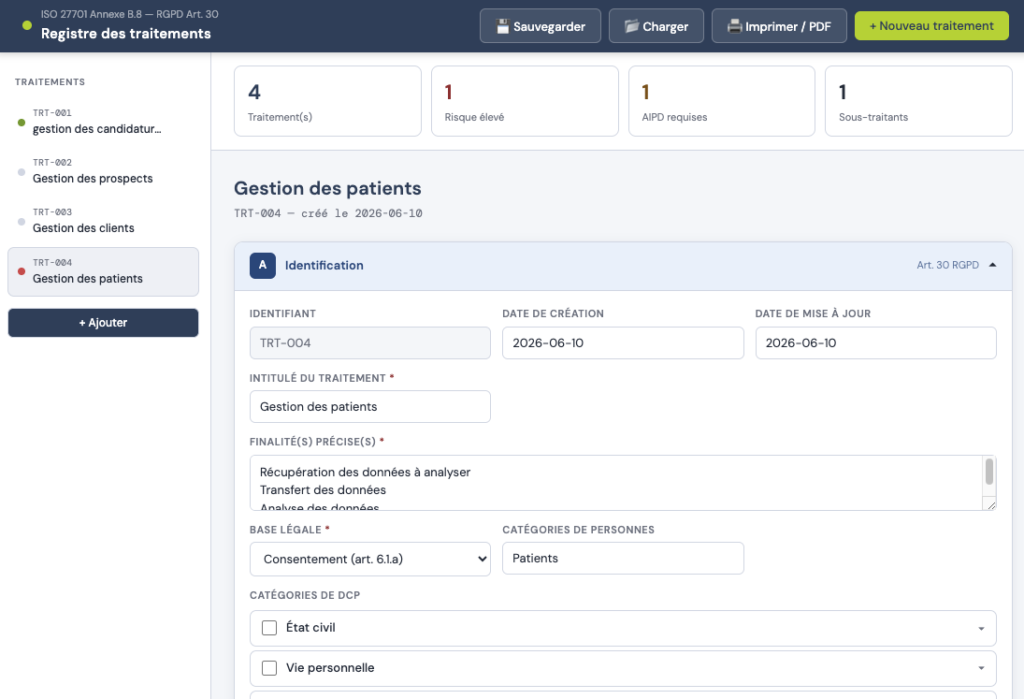Click the Catégories de personnes field
The width and height of the screenshot is (1024, 699).
[622, 559]
